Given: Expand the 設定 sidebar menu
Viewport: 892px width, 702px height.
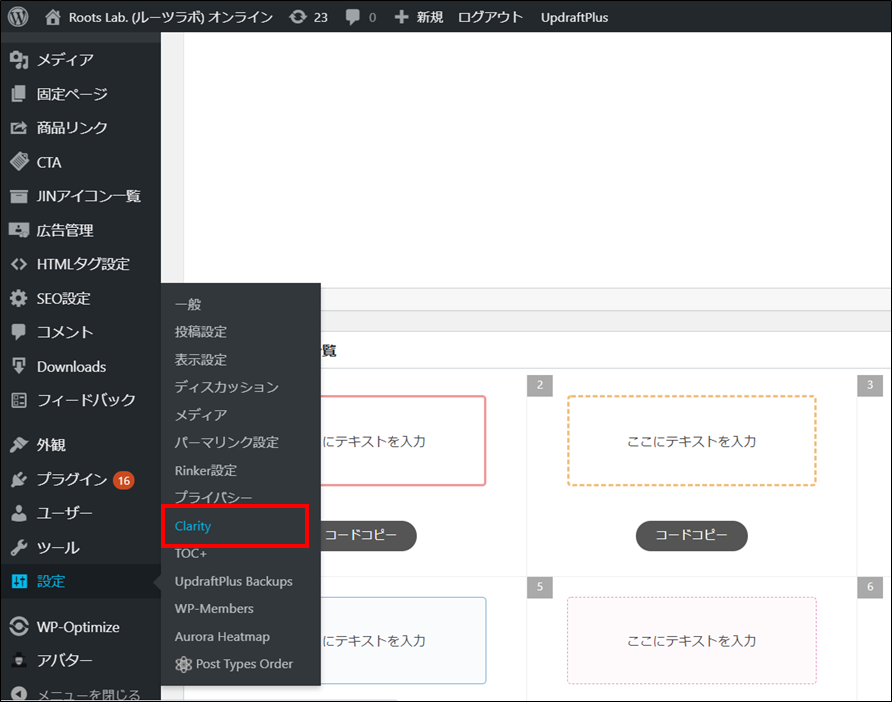Looking at the screenshot, I should (x=51, y=581).
